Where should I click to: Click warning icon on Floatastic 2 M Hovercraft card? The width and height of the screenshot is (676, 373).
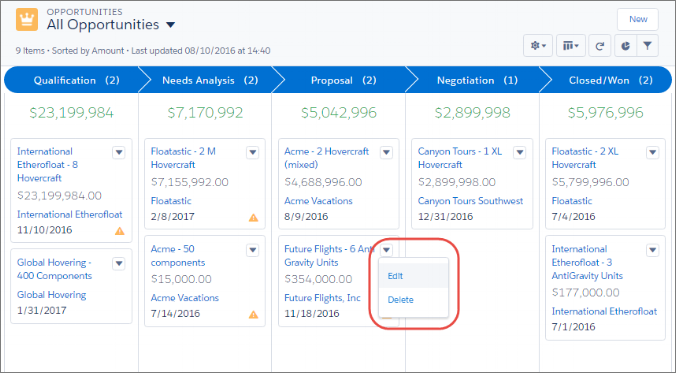[x=254, y=218]
